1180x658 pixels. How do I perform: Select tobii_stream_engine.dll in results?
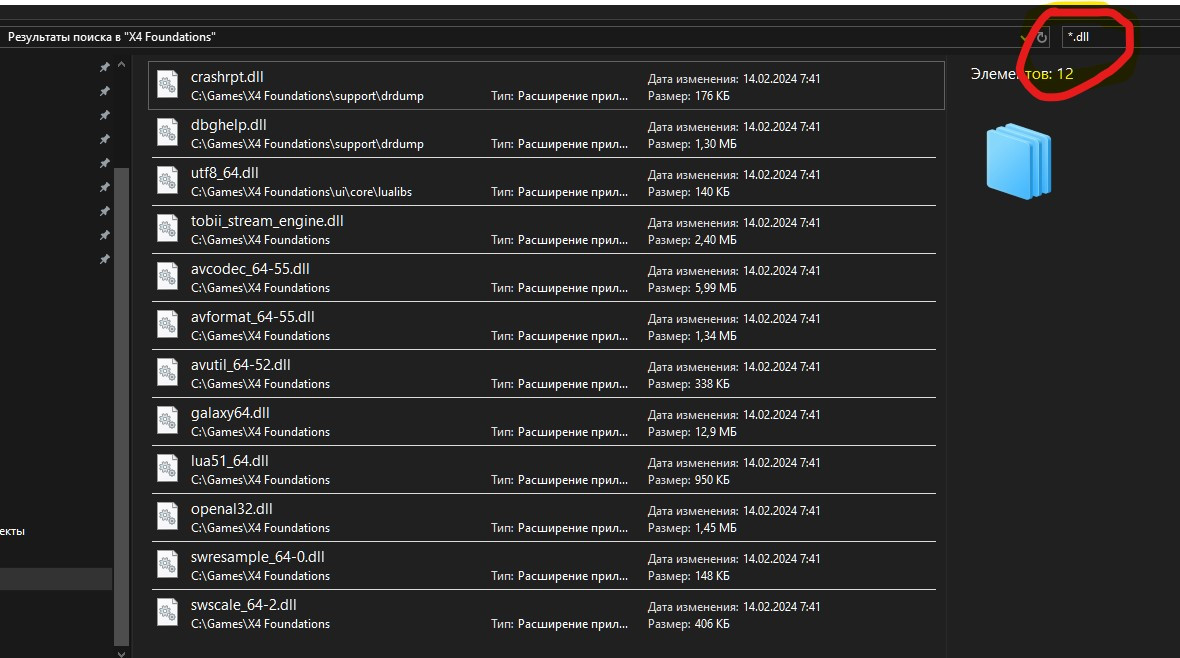267,221
